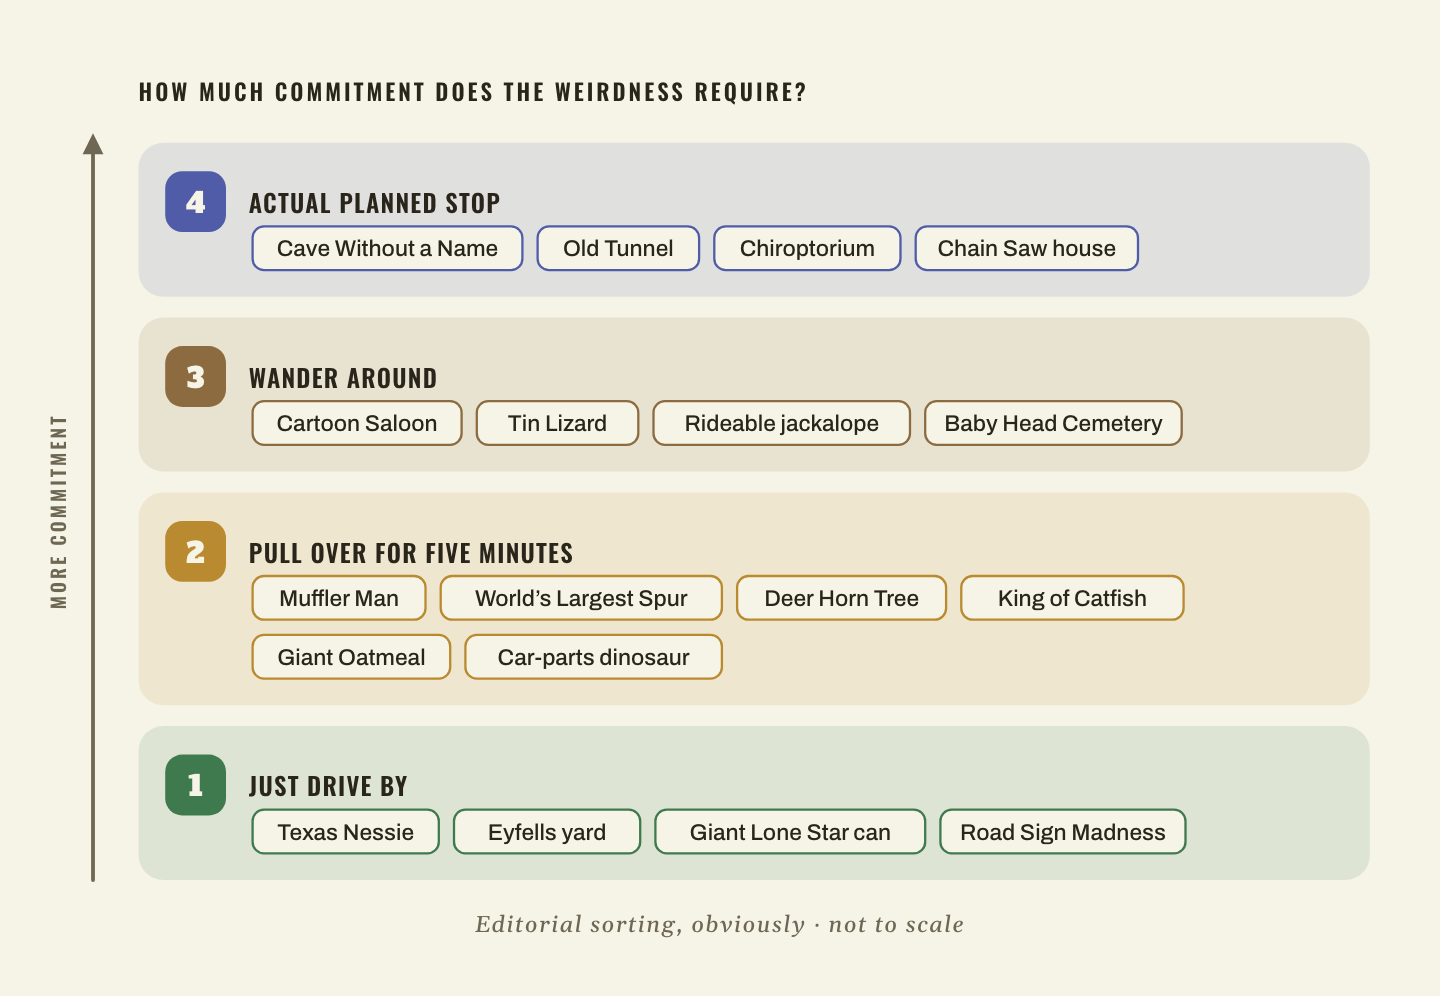Click the brown number 3 badge

point(195,377)
